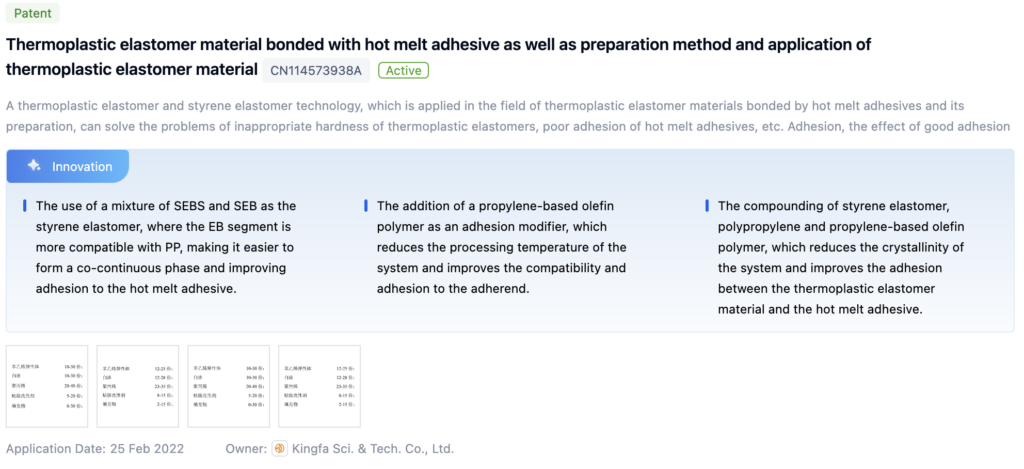This screenshot has width=1024, height=469.
Task: Open the fourth patent drawing thumbnail
Action: click(320, 386)
